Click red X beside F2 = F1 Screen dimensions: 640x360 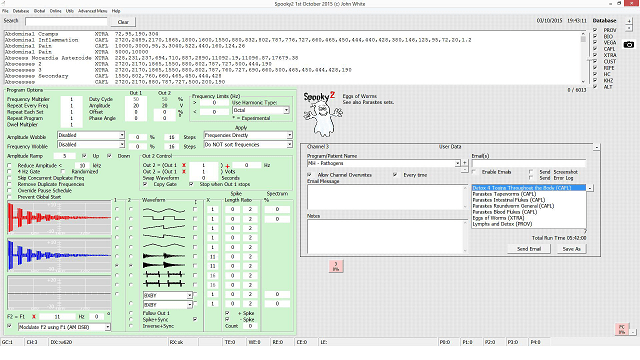(x=34, y=317)
